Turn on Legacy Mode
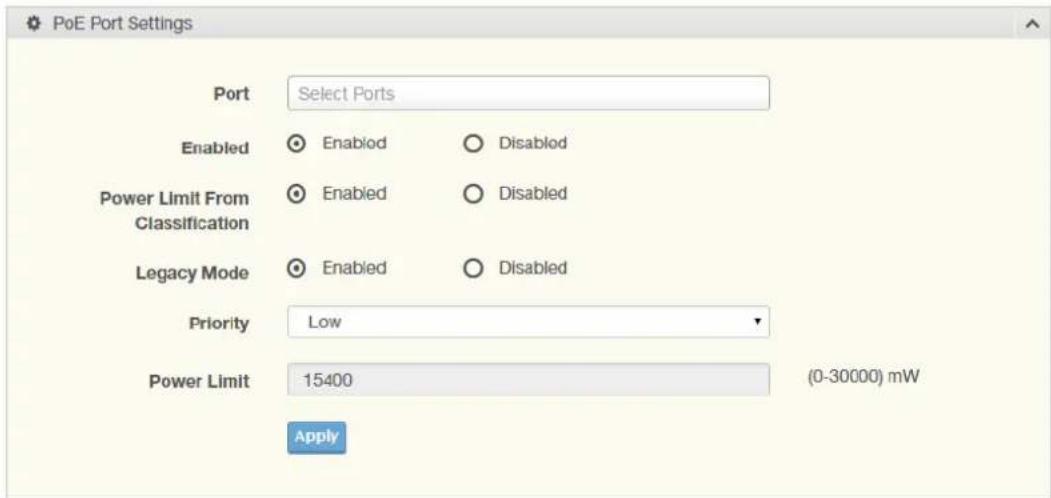Screen dimensions: 1051x498 pos(297,268)
